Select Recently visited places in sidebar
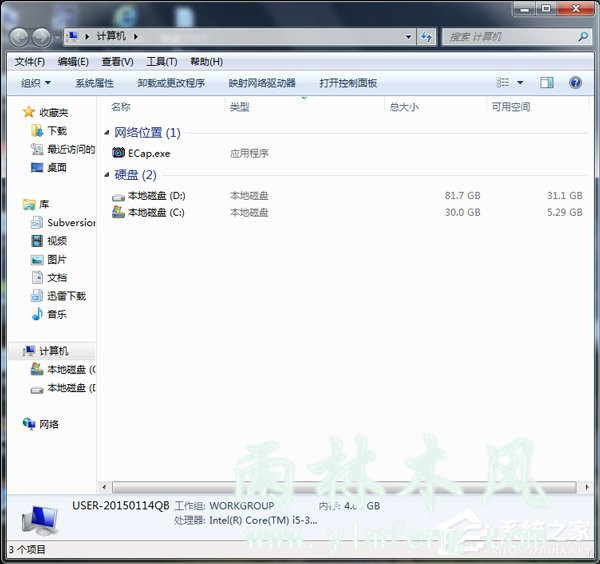Viewport: 600px width, 564px height. tap(63, 149)
